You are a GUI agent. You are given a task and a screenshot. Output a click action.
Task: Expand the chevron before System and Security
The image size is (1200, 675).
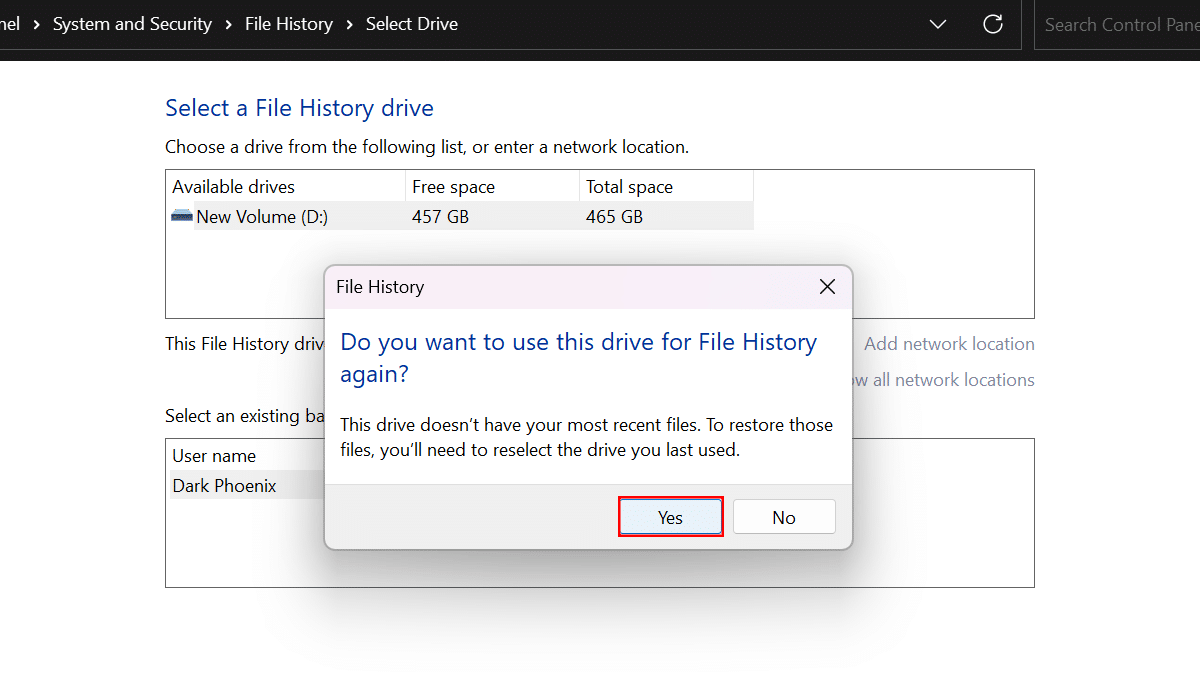37,24
